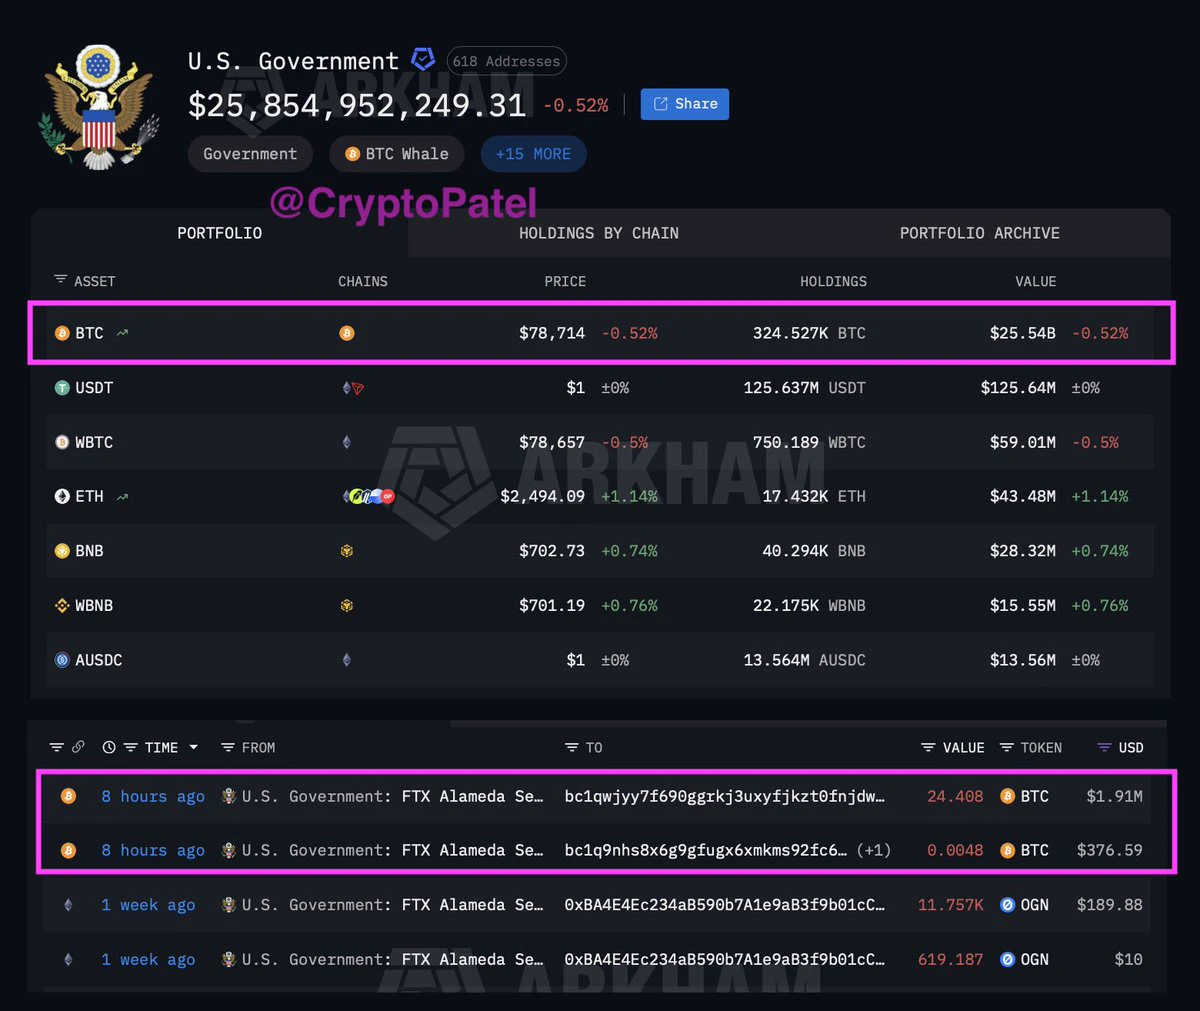
Task: Click the trend chart icon next to ETH
Action: (122, 496)
